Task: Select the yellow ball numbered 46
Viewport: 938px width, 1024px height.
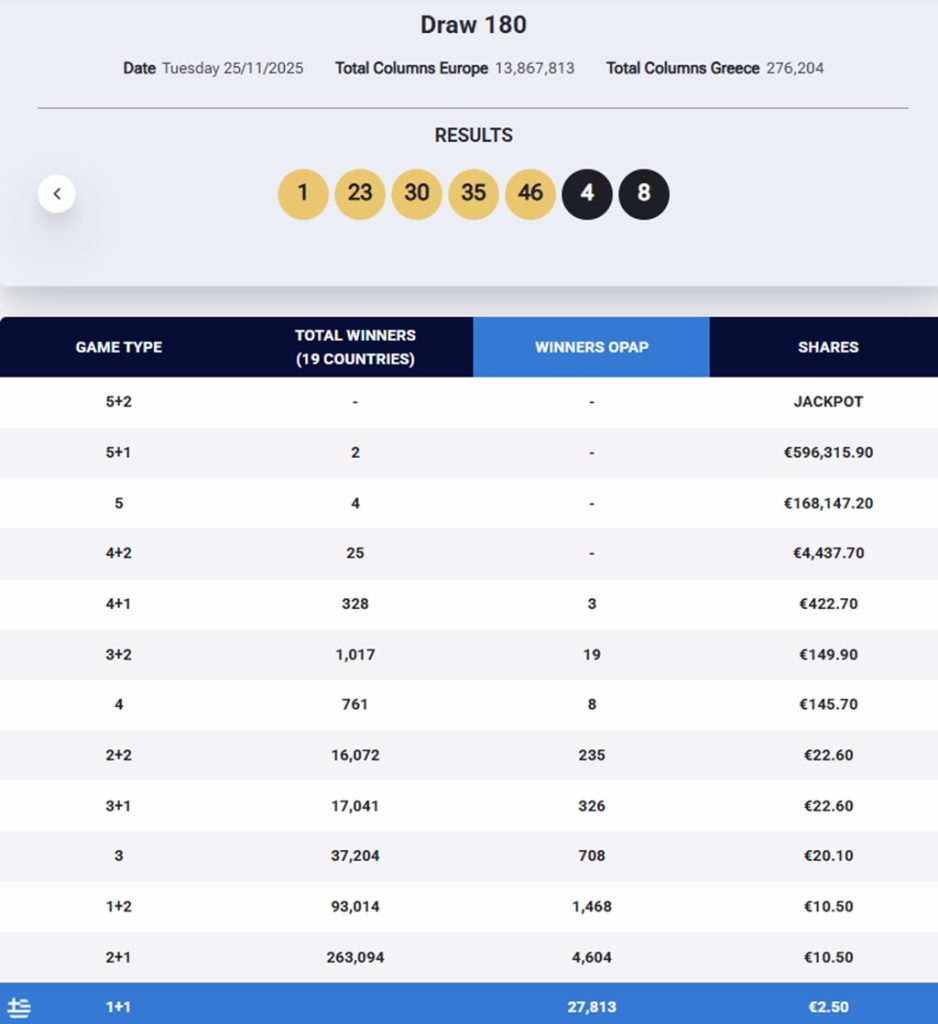Action: coord(531,194)
